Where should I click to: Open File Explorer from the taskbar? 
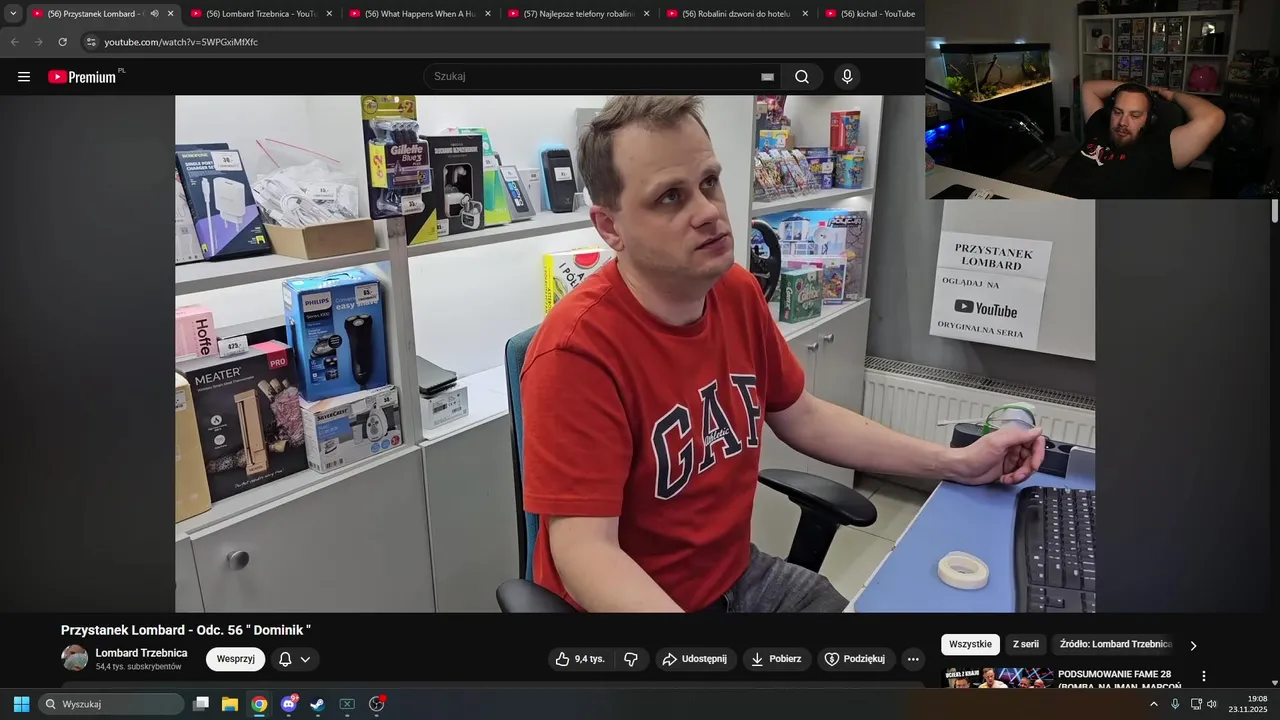(x=230, y=704)
